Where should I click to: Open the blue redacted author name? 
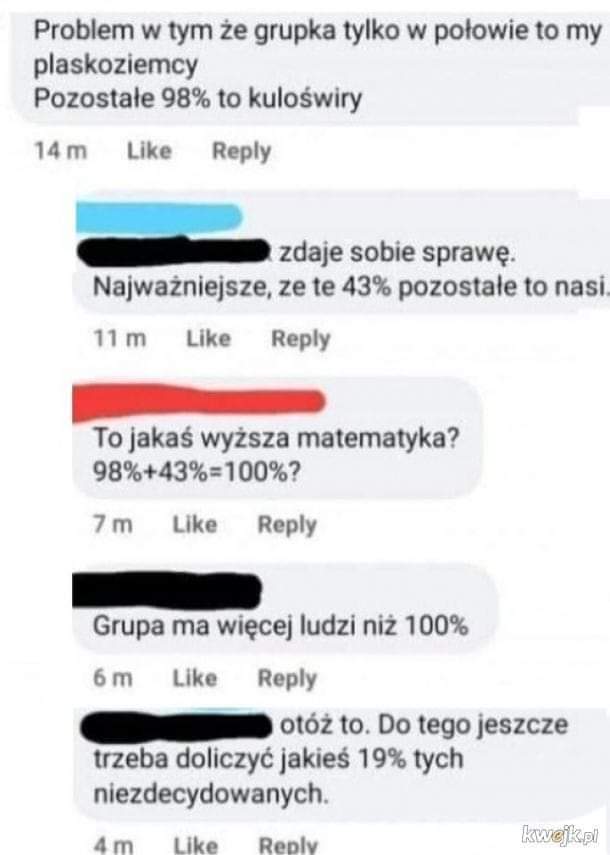pos(159,218)
